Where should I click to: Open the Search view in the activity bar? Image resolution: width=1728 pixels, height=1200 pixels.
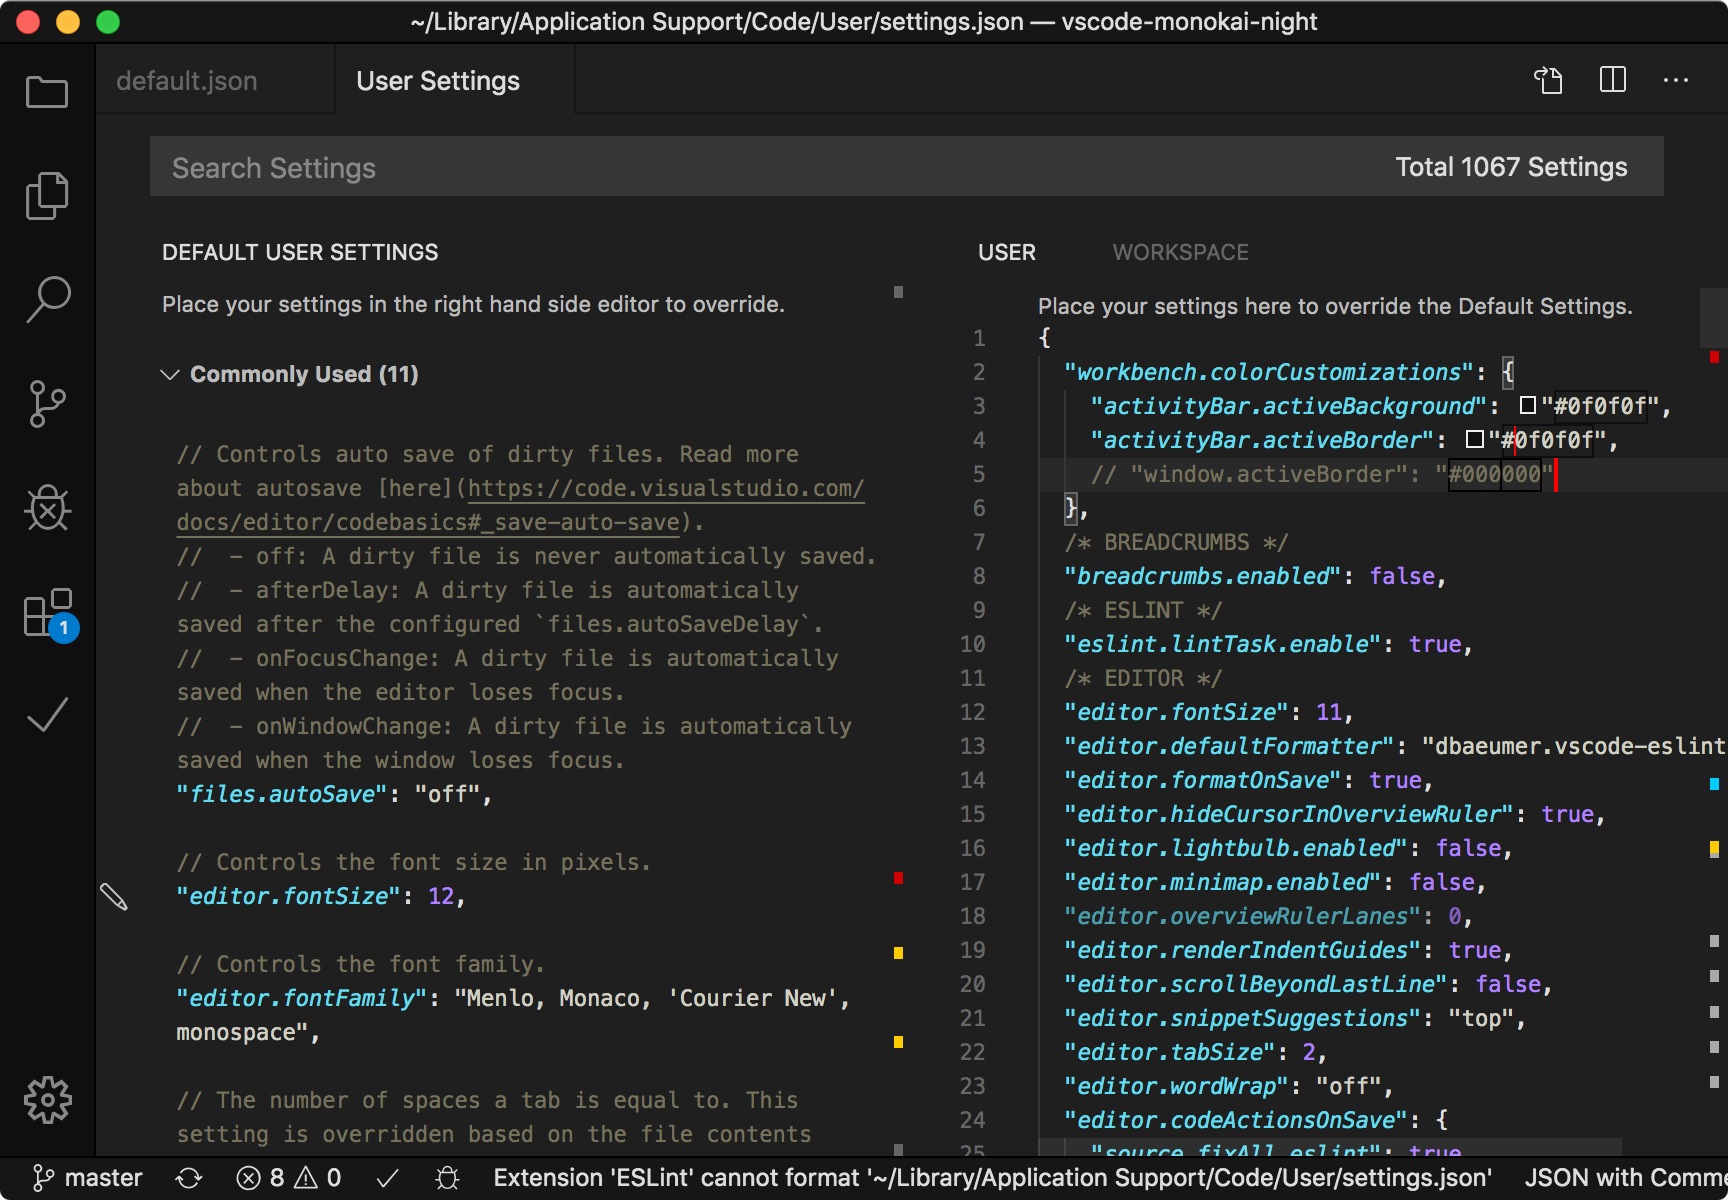coord(47,300)
